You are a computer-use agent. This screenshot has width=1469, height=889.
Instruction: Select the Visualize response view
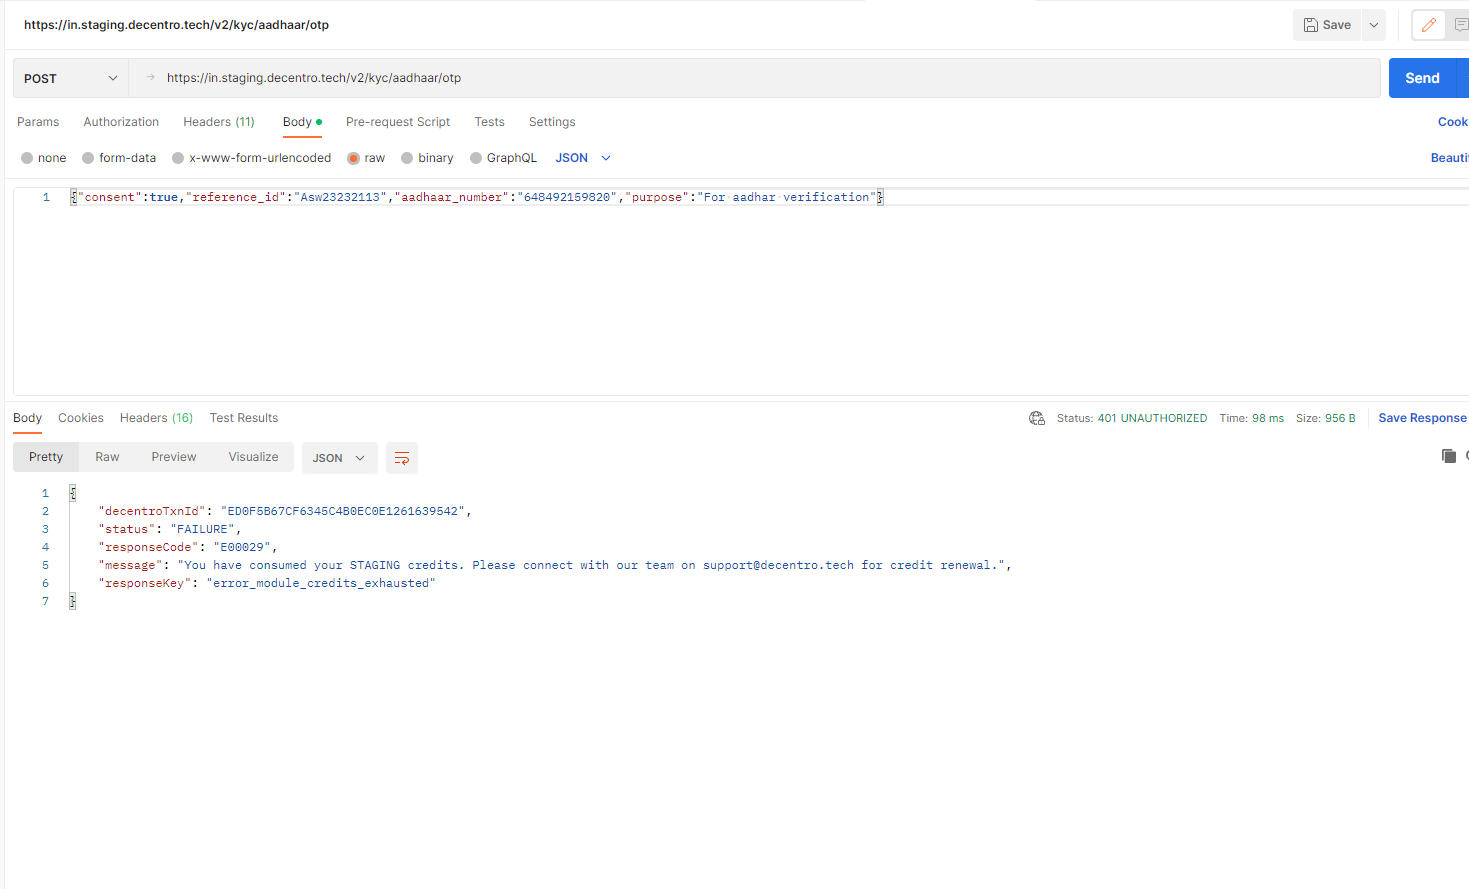[253, 457]
